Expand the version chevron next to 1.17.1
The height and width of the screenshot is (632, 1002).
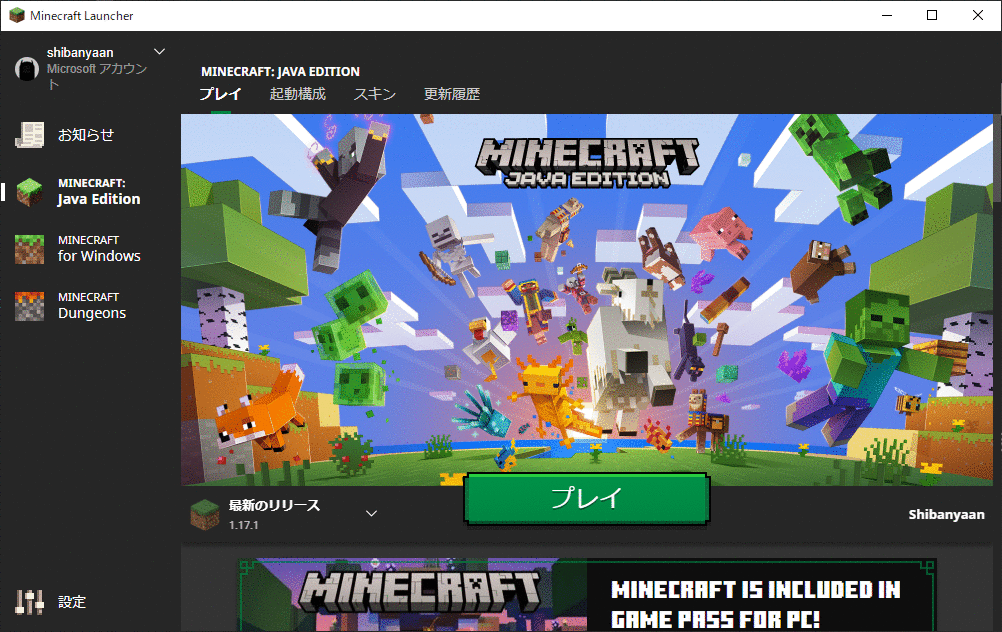(370, 511)
